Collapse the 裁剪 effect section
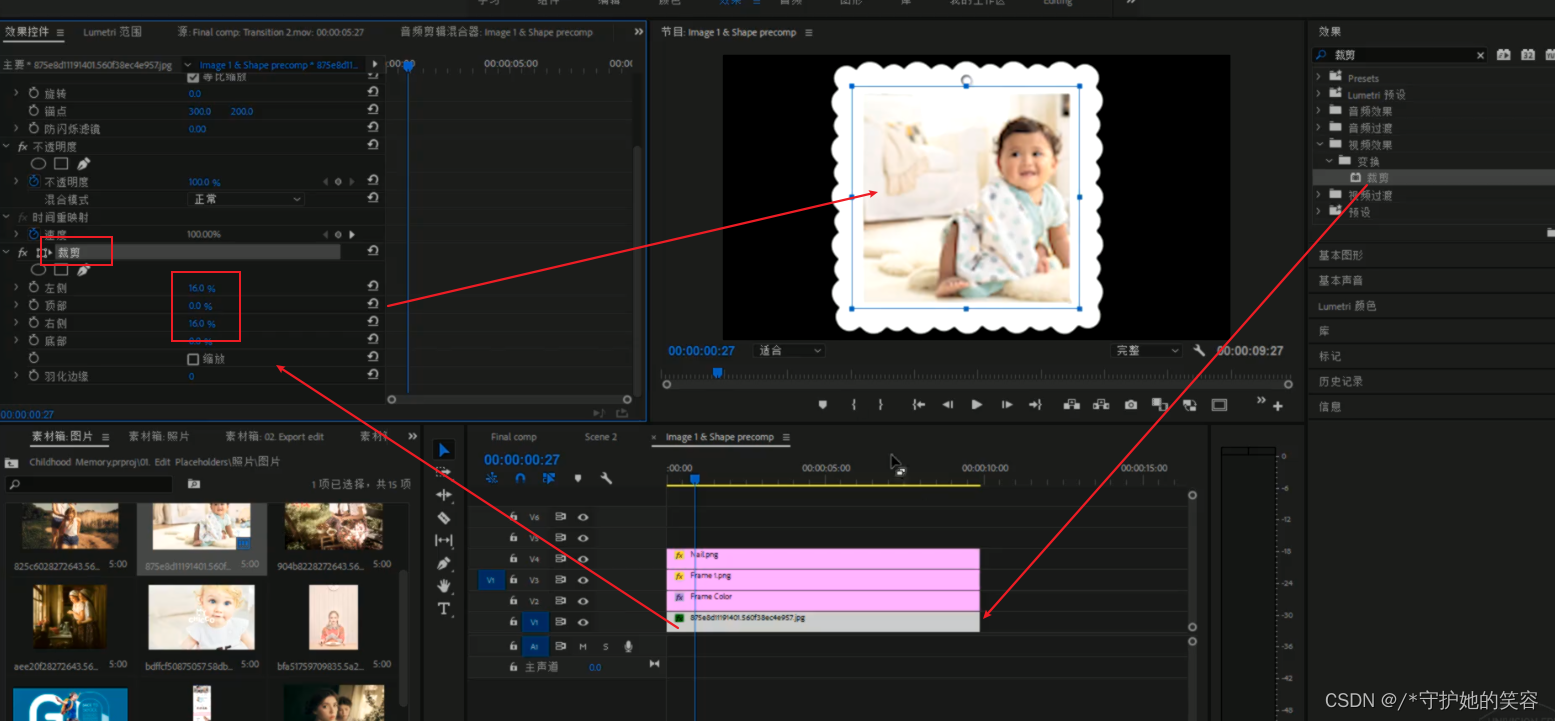This screenshot has height=721, width=1555. (x=7, y=252)
